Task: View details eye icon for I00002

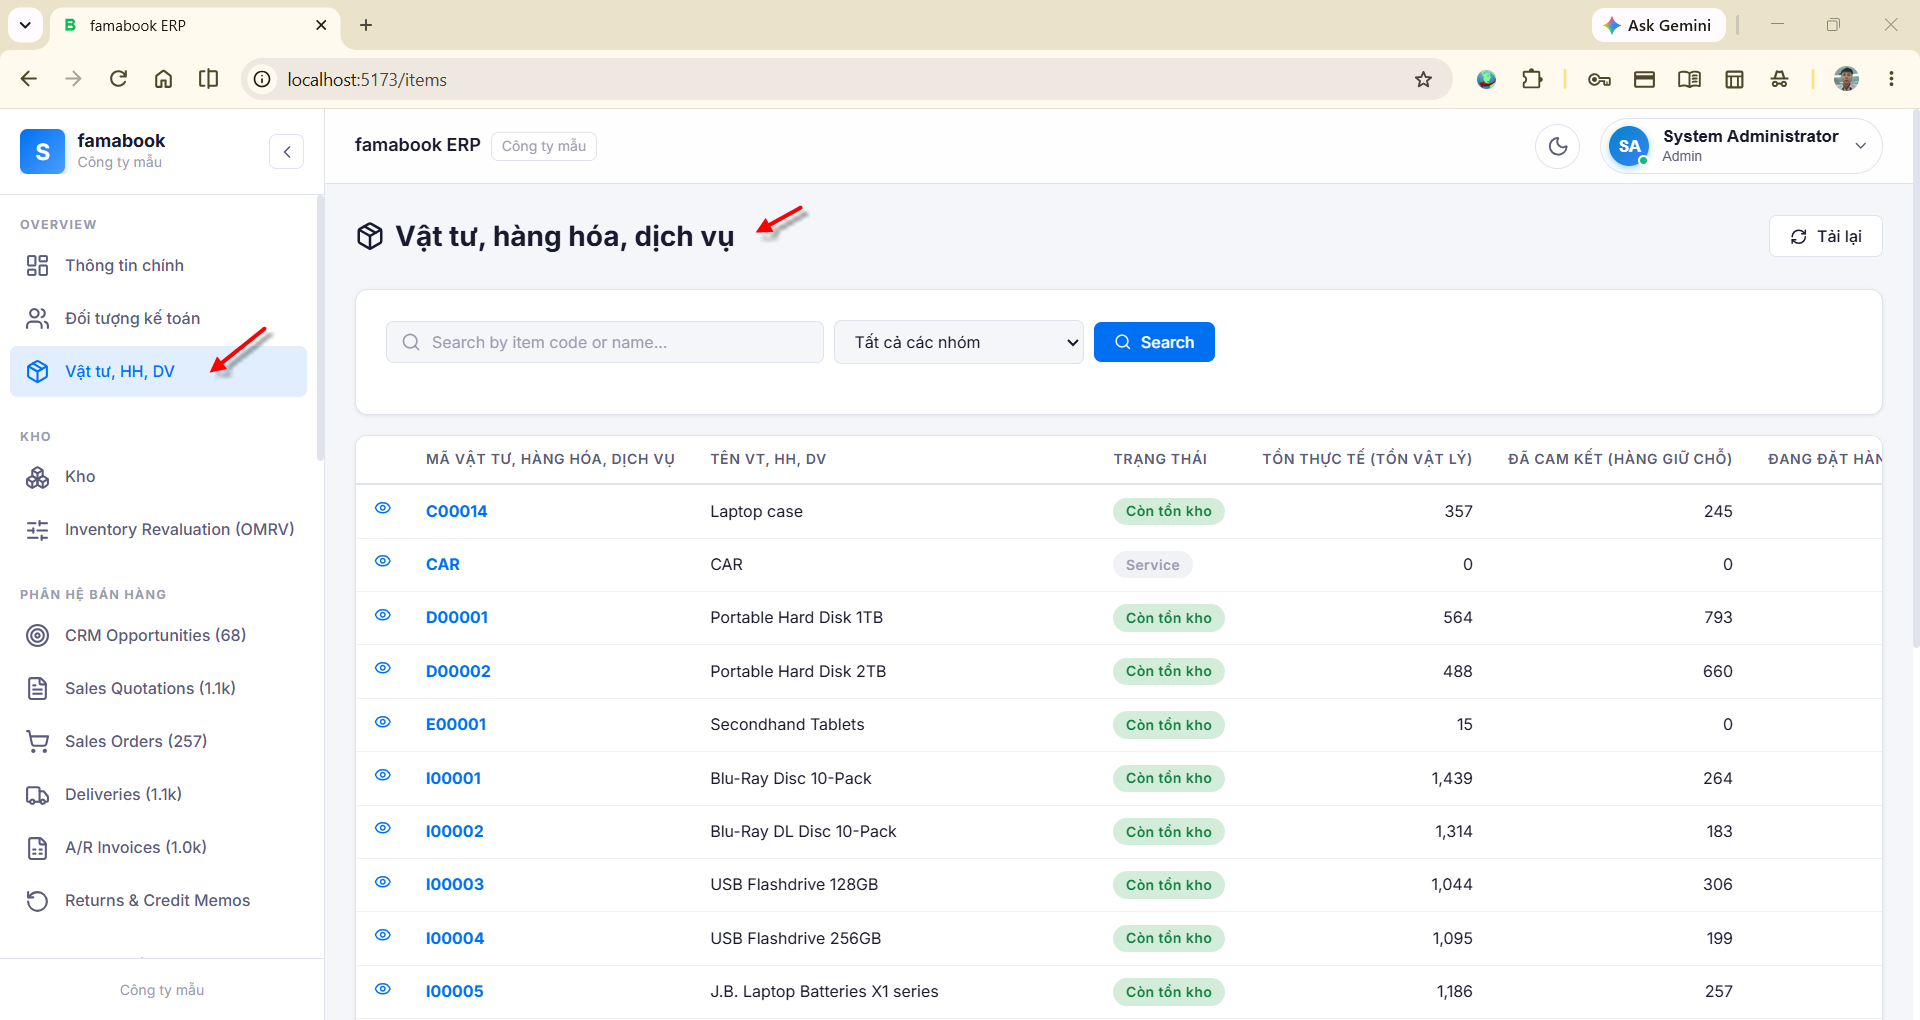Action: [382, 828]
